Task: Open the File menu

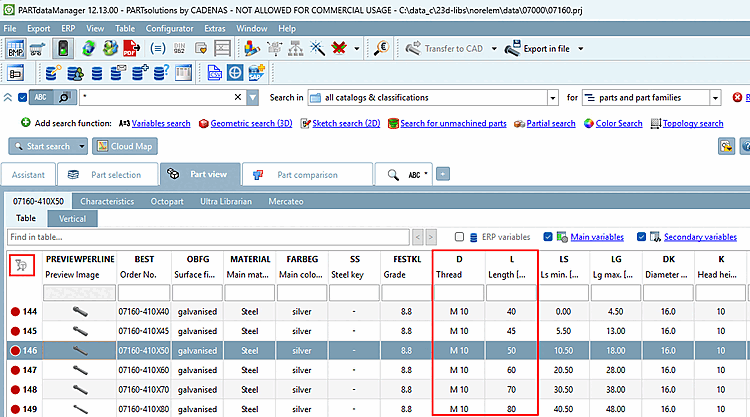Action: (10, 28)
